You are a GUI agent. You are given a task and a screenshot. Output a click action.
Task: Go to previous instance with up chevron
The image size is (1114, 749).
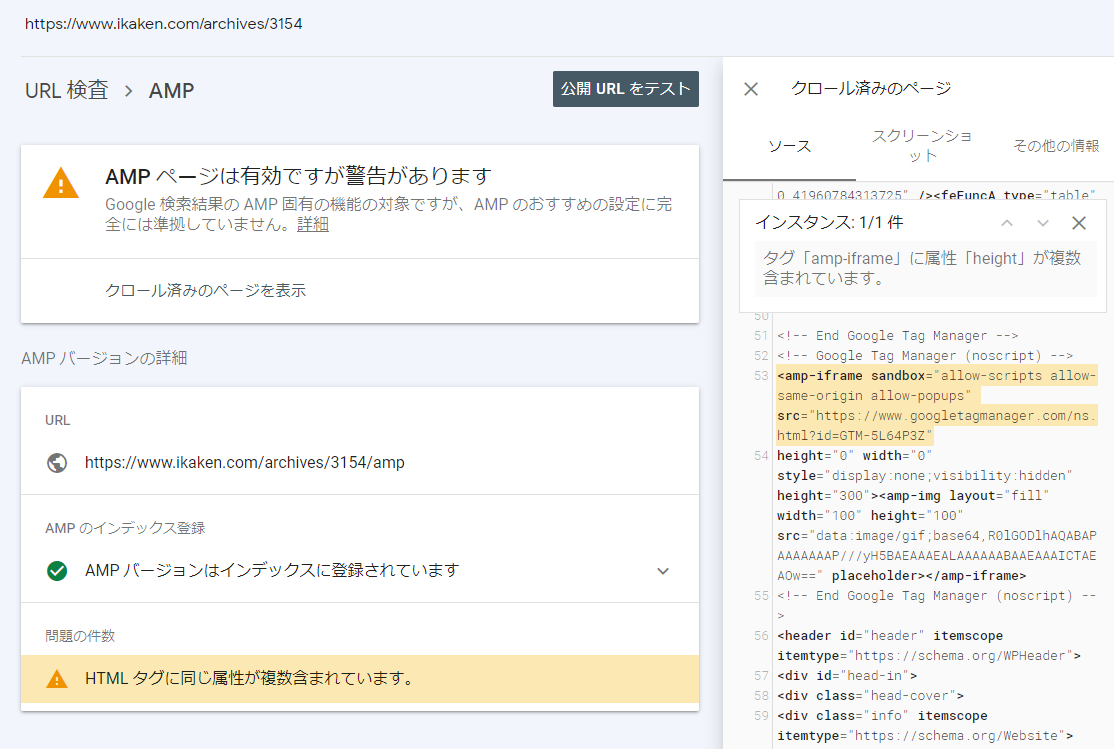(x=1007, y=223)
